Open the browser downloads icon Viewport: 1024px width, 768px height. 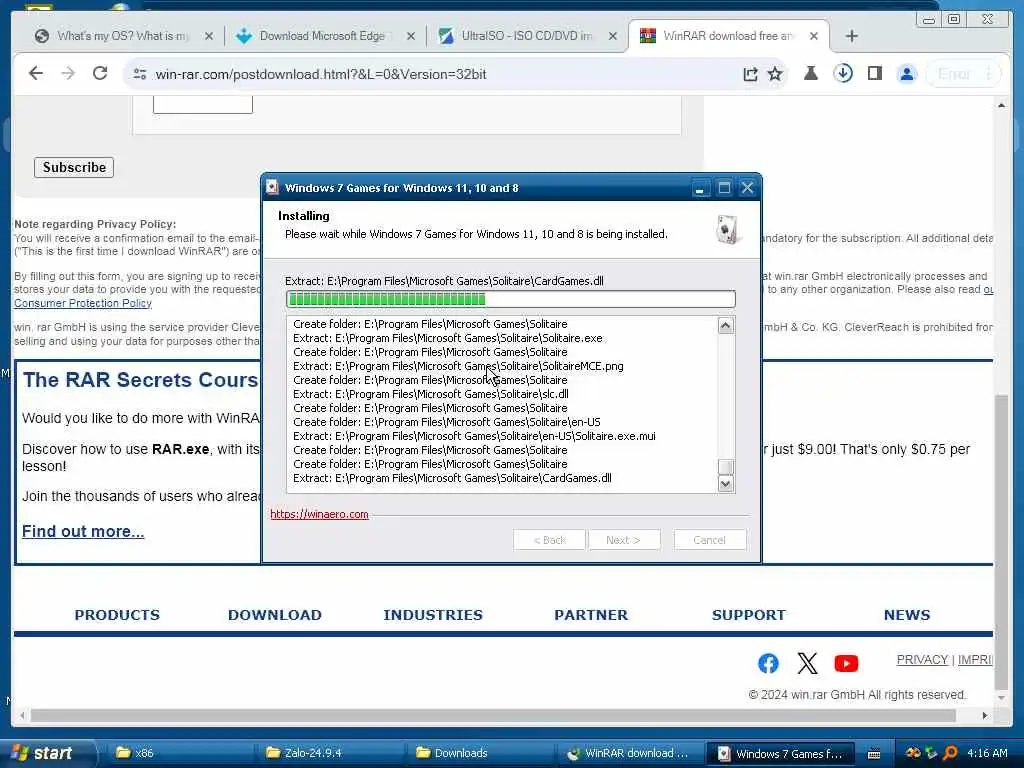pos(843,73)
